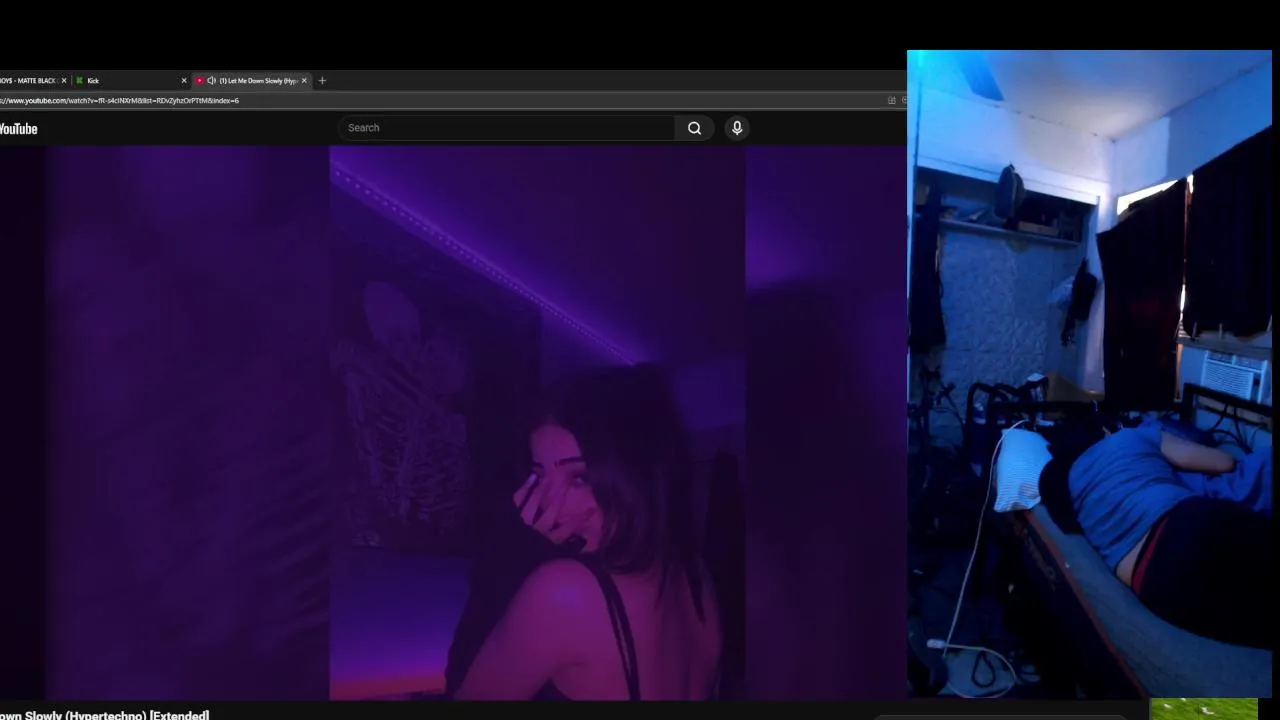Switch to the MATTE BLACK tab
Viewport: 1280px width, 720px height.
(34, 80)
